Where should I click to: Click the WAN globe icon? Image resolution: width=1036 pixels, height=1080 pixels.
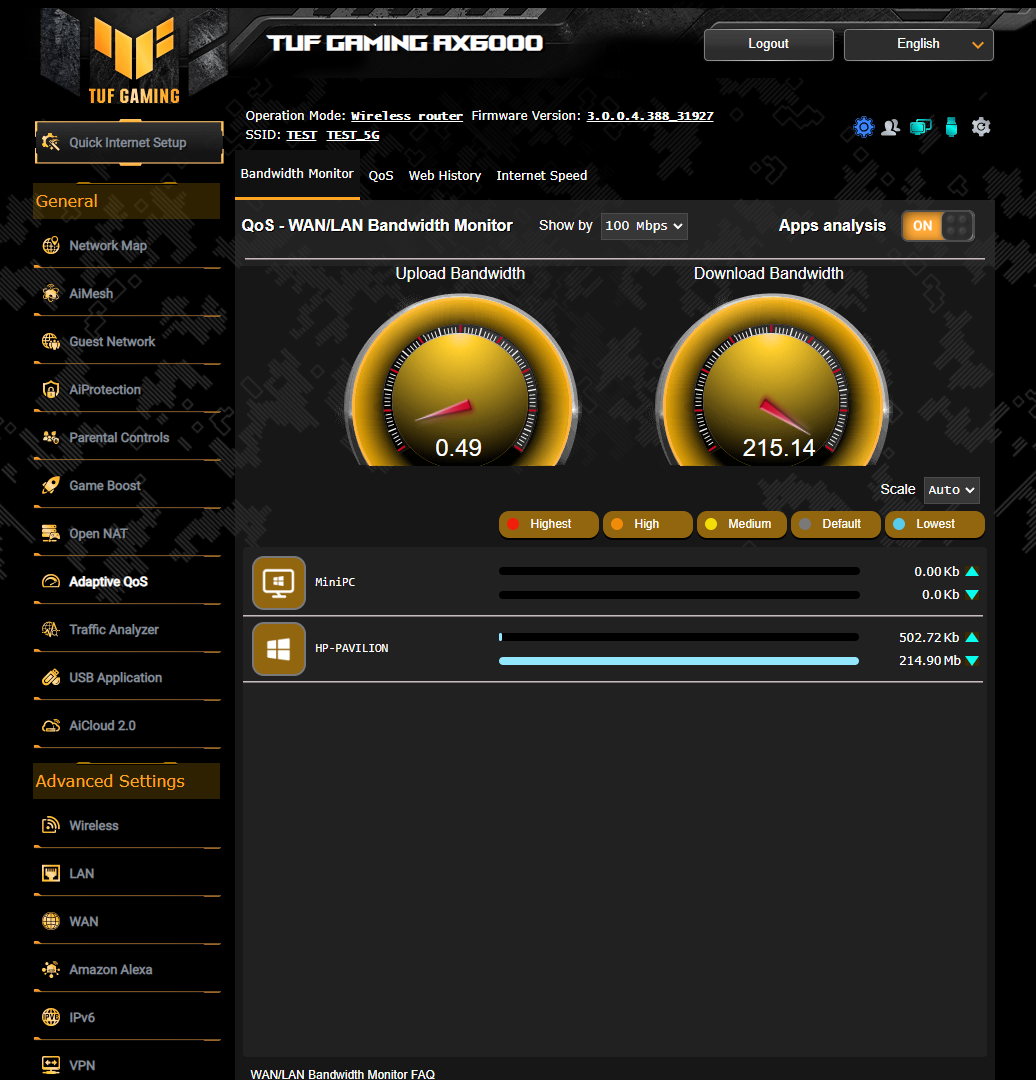click(51, 922)
